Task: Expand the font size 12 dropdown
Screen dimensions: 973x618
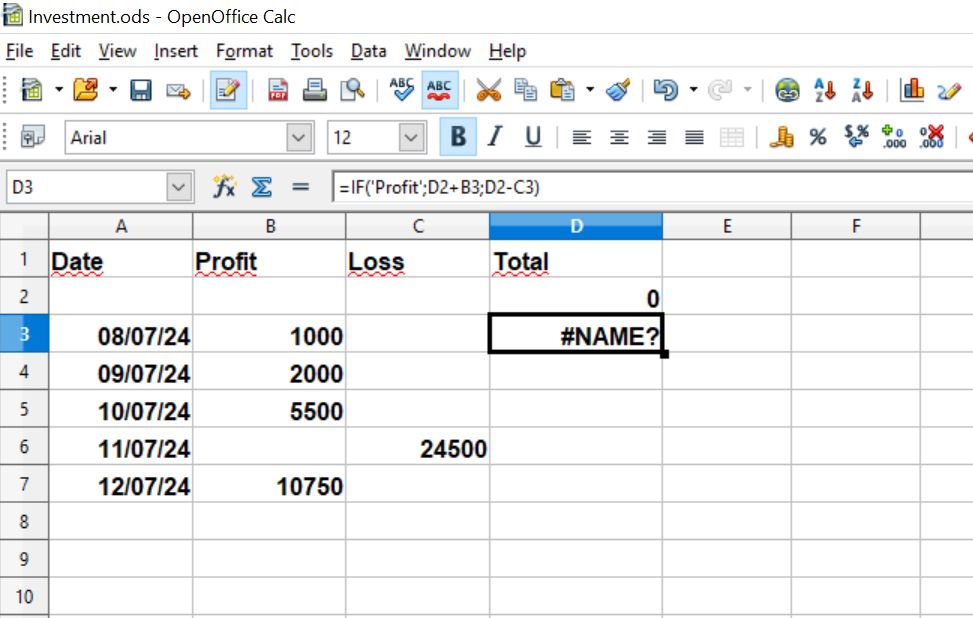Action: [411, 137]
